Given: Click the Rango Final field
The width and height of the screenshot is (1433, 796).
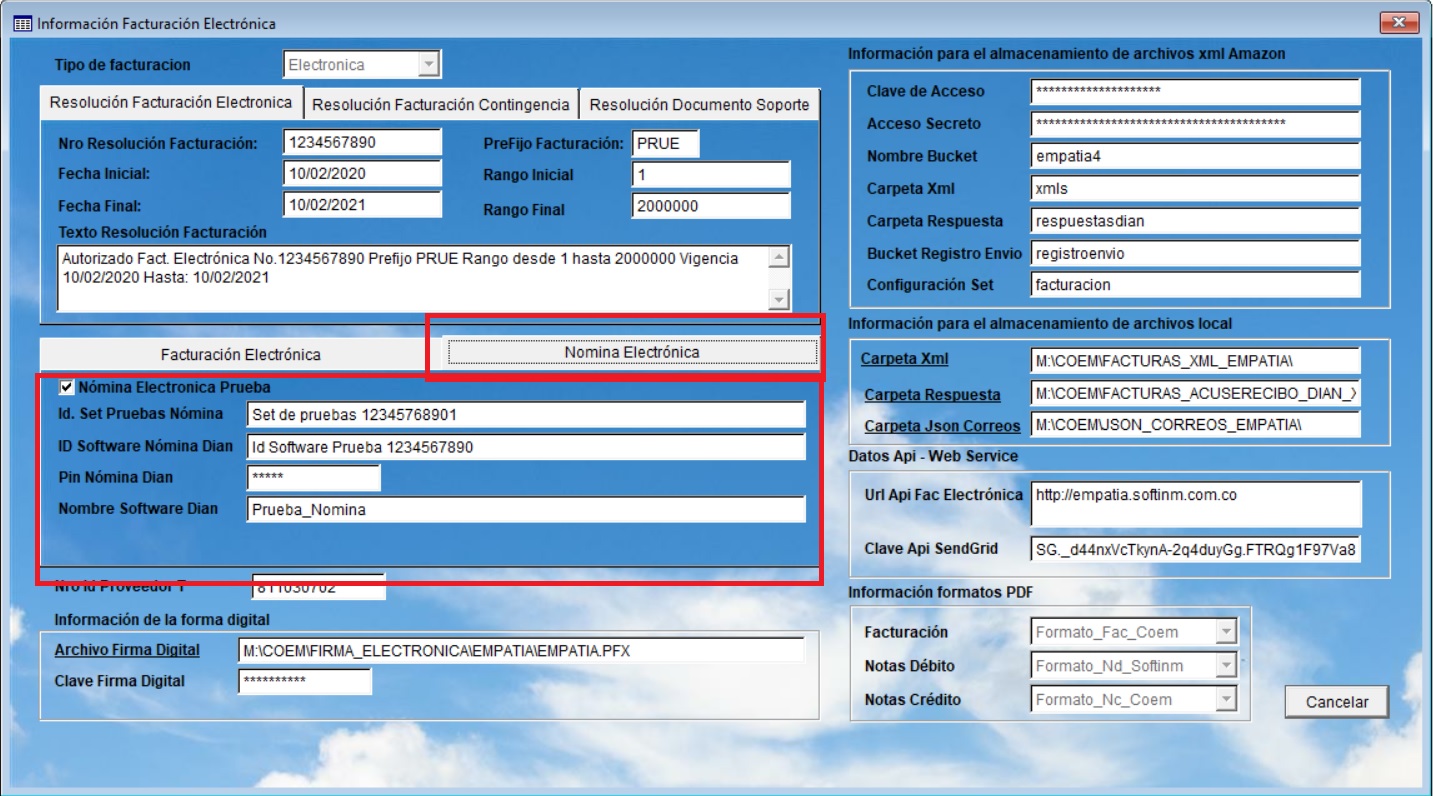Looking at the screenshot, I should point(711,206).
